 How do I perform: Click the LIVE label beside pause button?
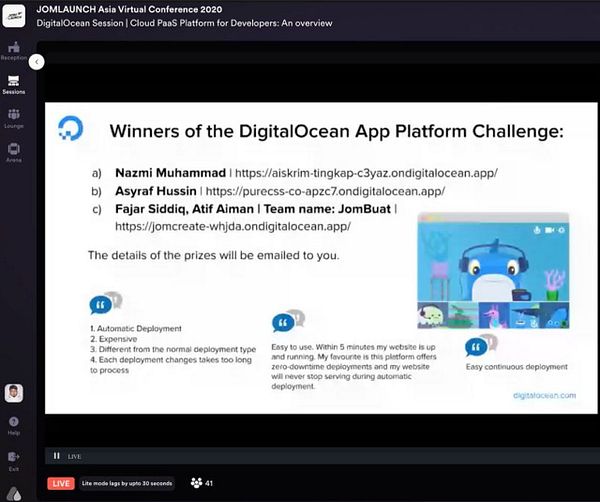coord(74,456)
